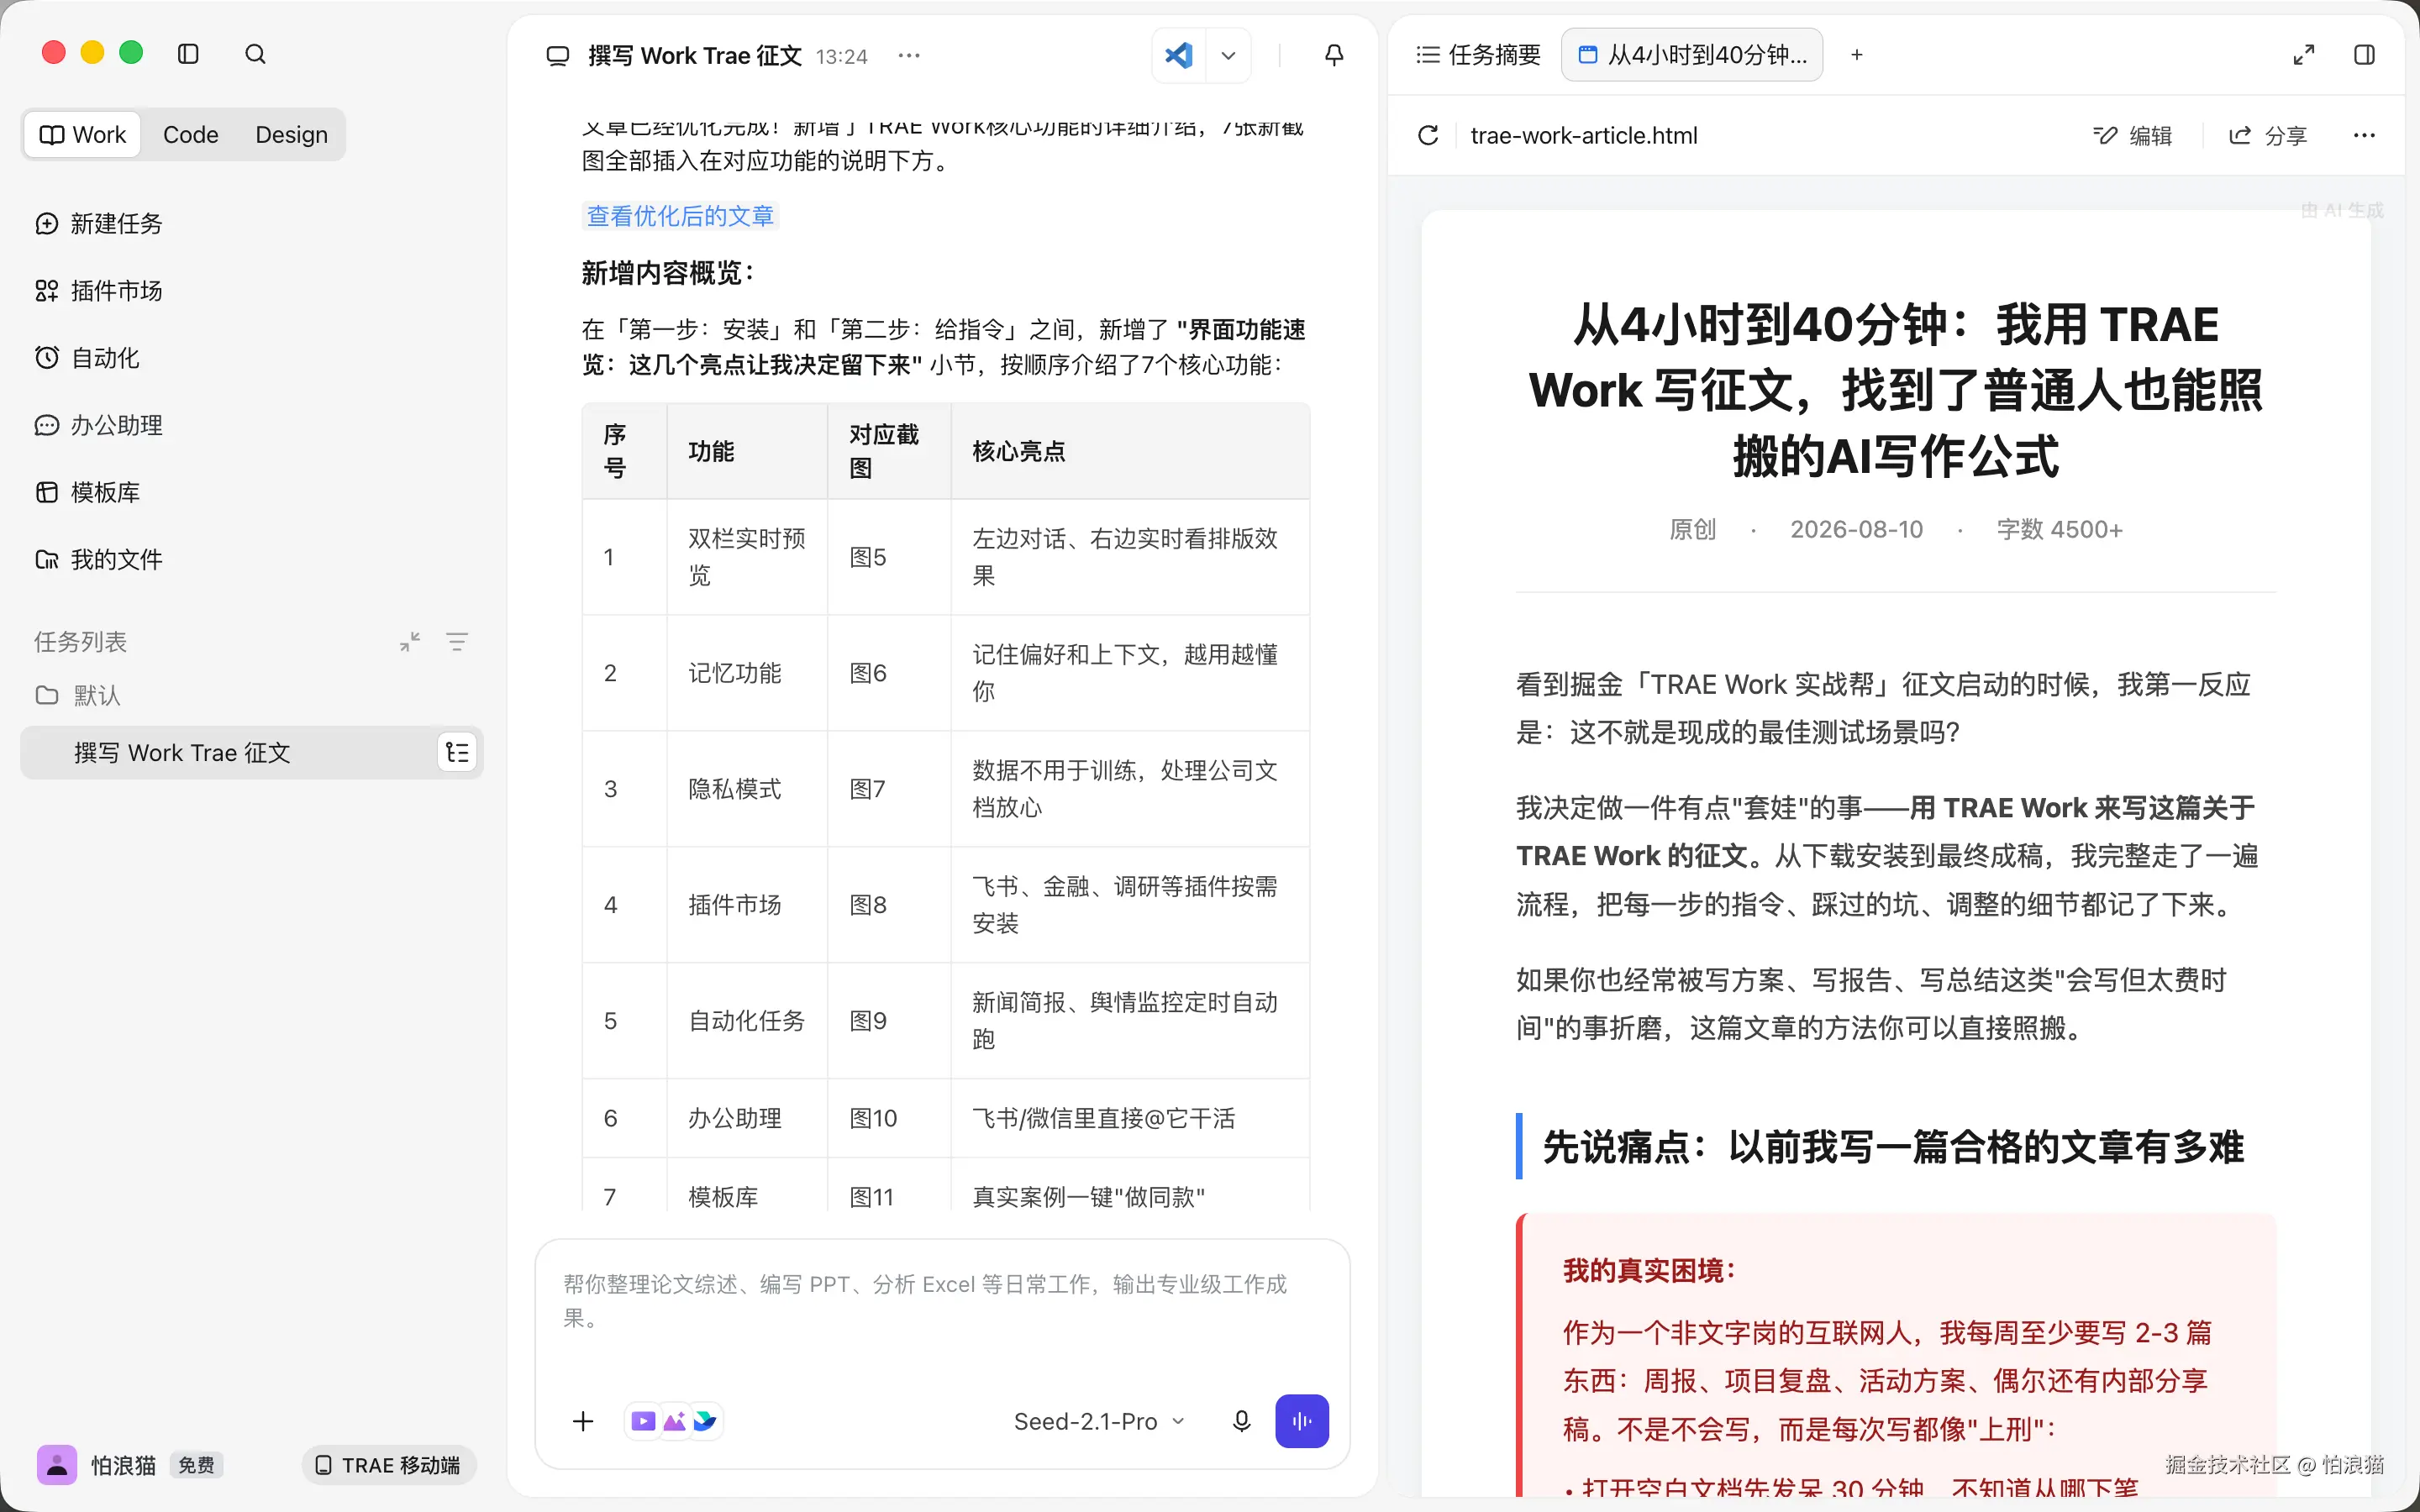Click the 模板库 layout icon
Image resolution: width=2420 pixels, height=1512 pixels.
tap(47, 492)
